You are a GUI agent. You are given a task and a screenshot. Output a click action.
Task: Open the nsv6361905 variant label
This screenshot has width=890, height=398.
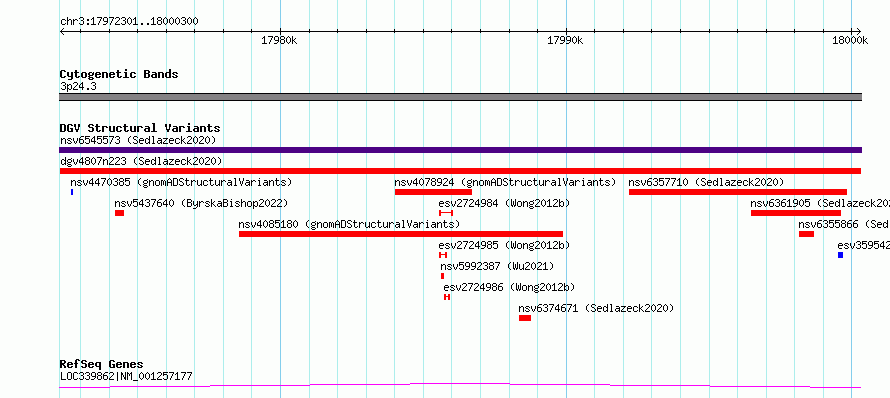tap(820, 203)
